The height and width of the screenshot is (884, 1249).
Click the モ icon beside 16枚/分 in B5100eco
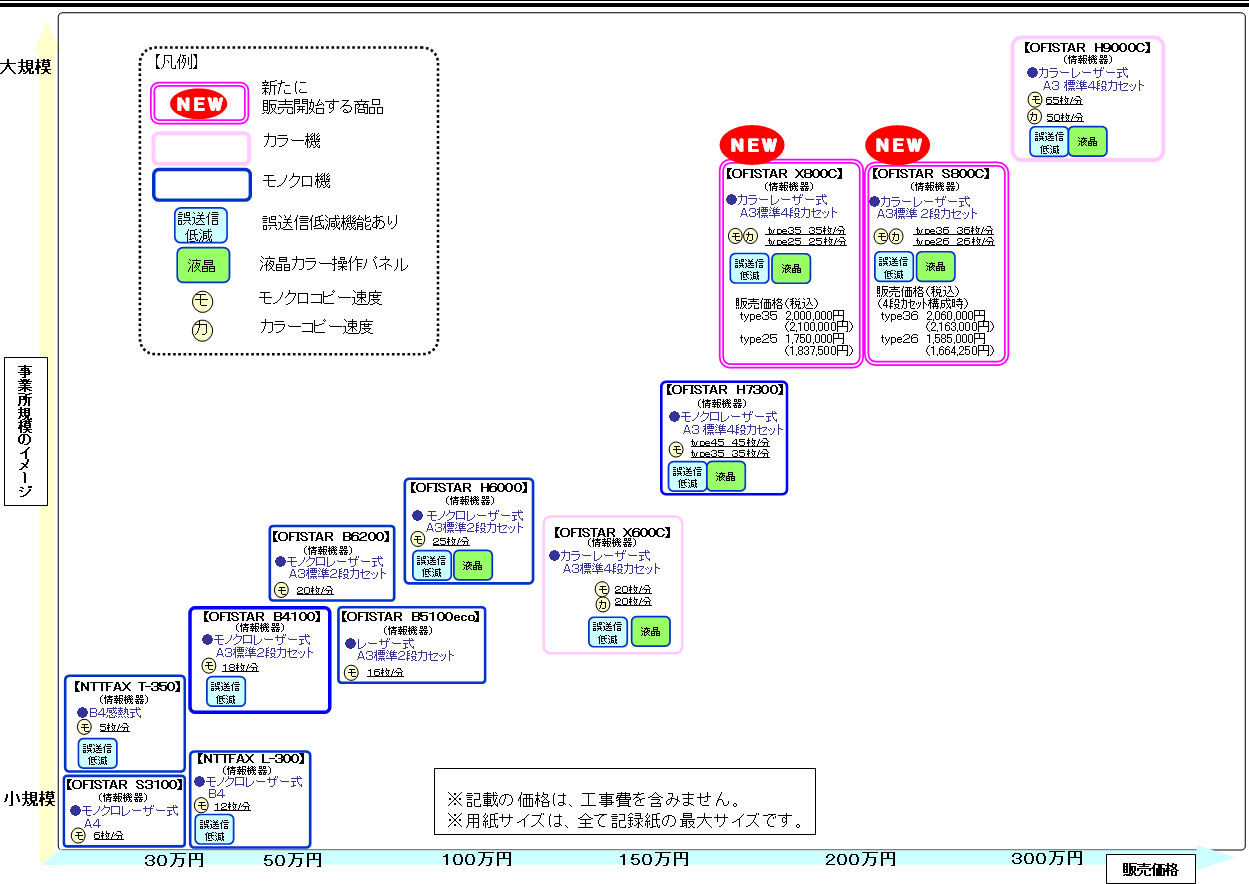[x=351, y=673]
